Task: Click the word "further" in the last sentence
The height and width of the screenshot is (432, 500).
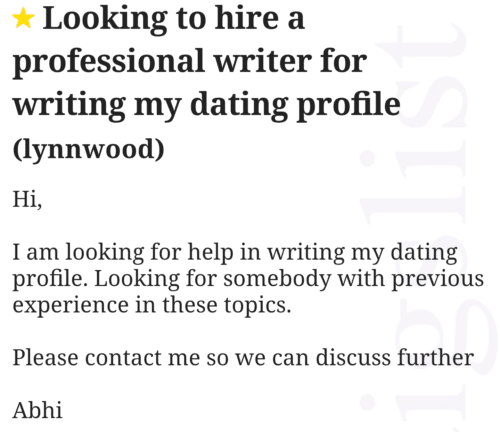Action: pyautogui.click(x=436, y=357)
